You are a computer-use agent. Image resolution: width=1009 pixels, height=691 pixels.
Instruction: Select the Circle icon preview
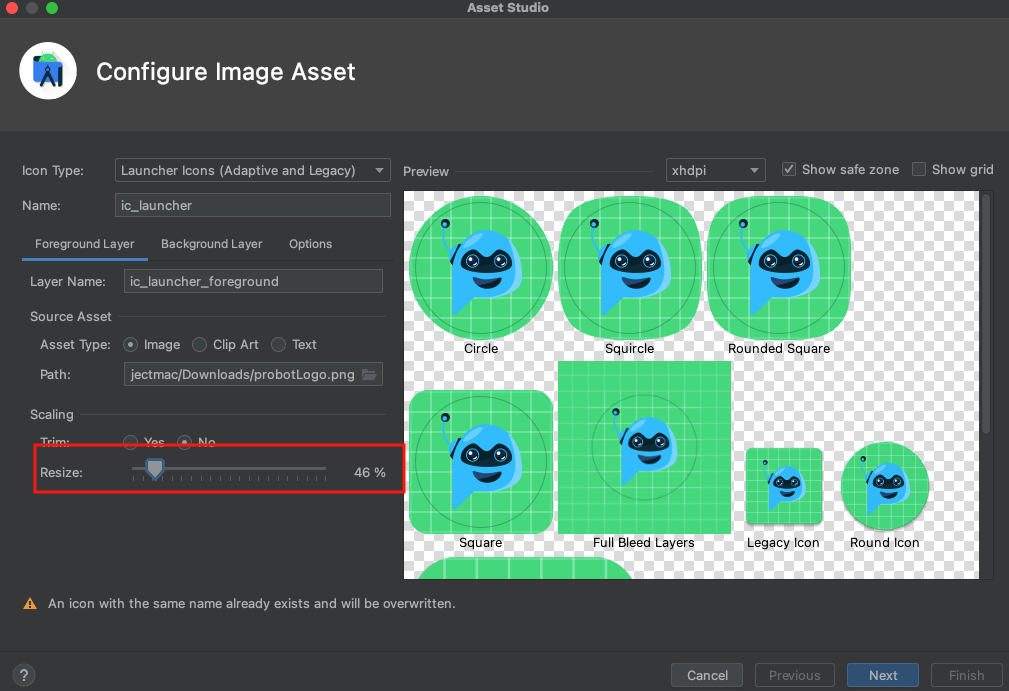point(481,267)
